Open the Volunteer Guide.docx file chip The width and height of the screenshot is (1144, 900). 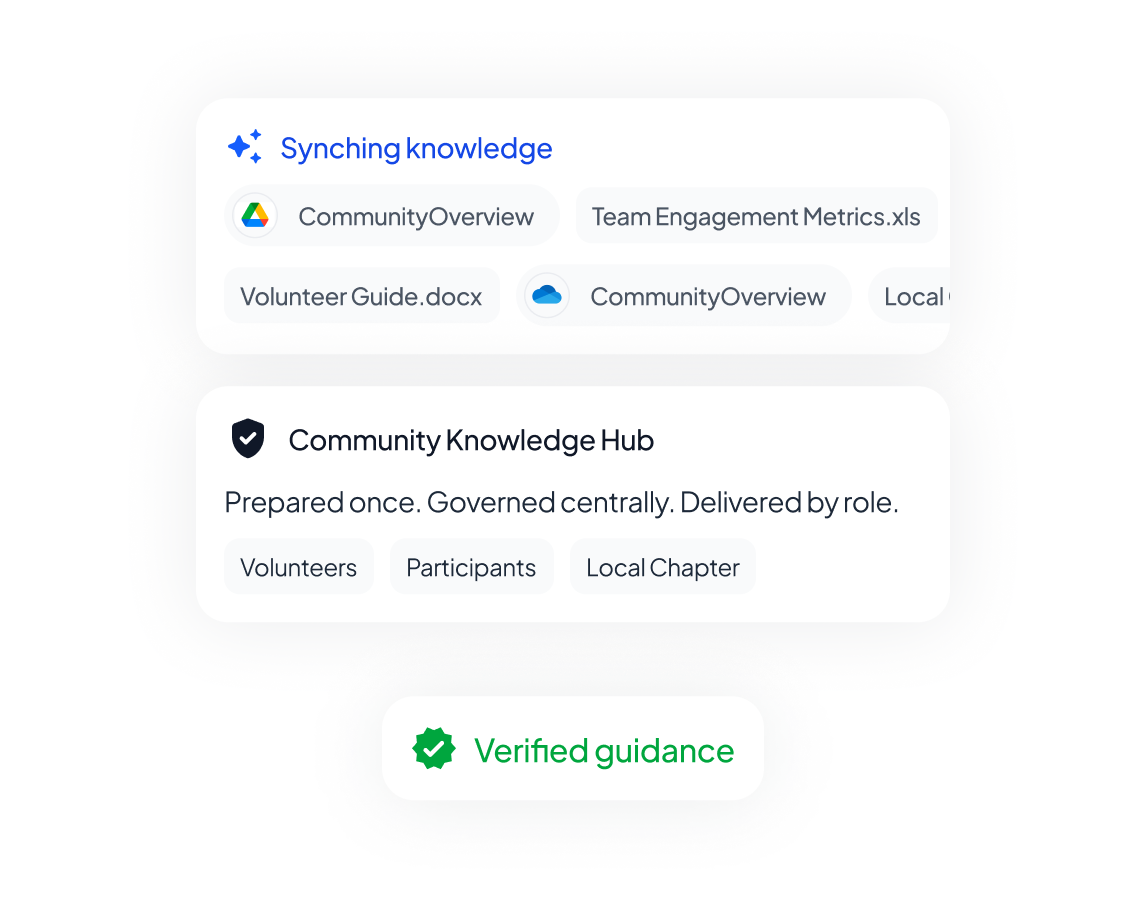click(x=361, y=297)
